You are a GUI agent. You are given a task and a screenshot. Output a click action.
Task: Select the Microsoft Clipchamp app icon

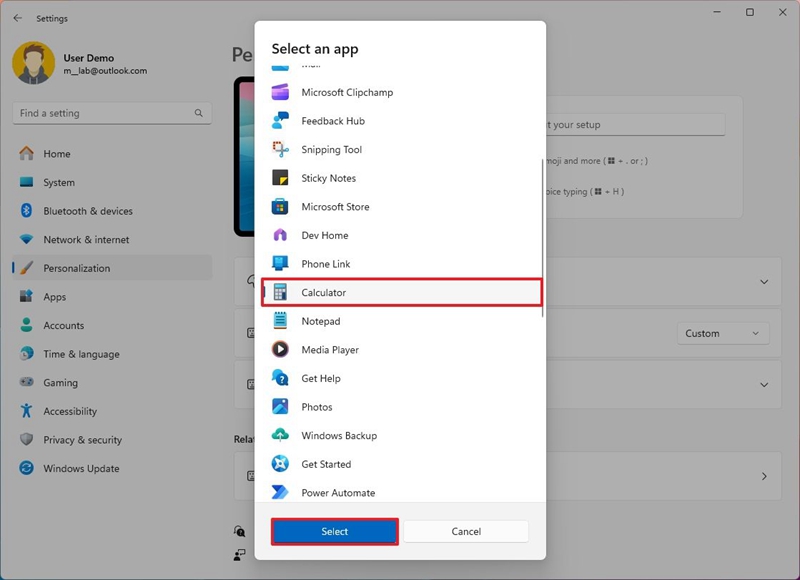pos(280,92)
